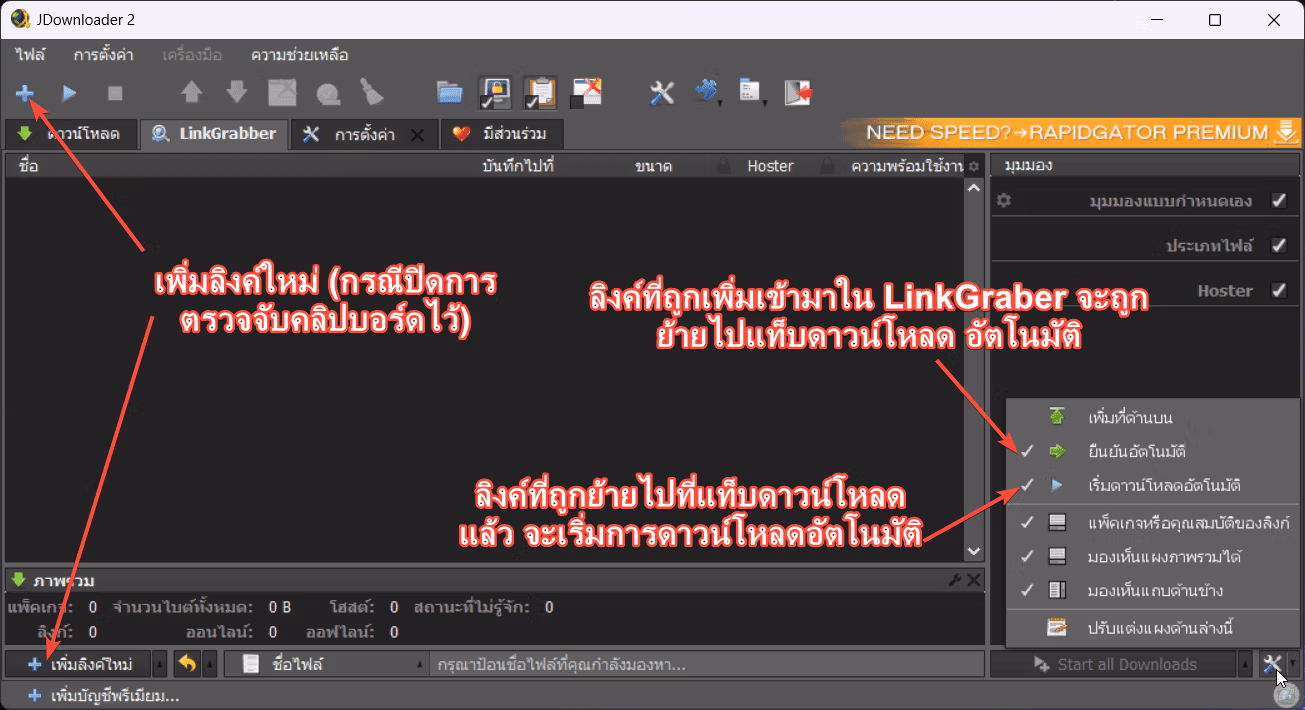This screenshot has width=1305, height=710.
Task: Toggle the ประเภทไฟล์ checkbox
Action: tap(1278, 245)
